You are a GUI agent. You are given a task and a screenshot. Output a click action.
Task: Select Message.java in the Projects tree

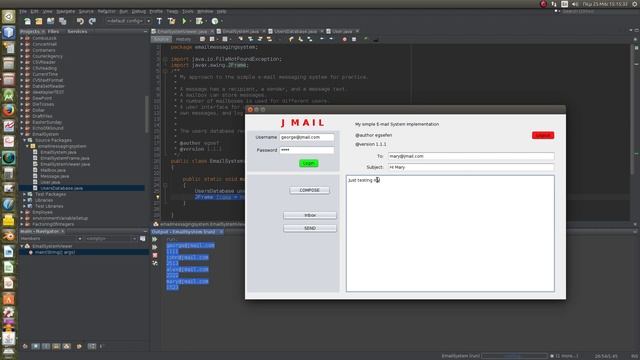tap(54, 176)
